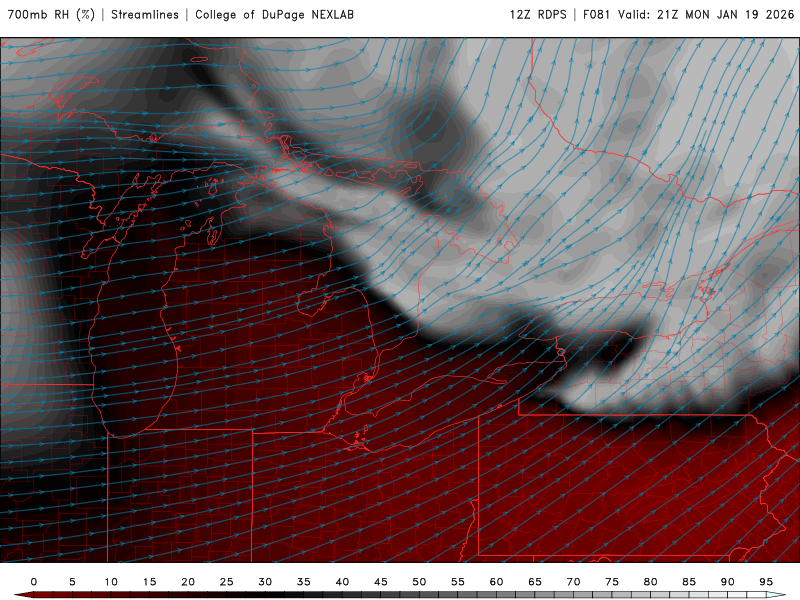The width and height of the screenshot is (800, 600).
Task: Click the colorbar label "45"
Action: coord(381,582)
